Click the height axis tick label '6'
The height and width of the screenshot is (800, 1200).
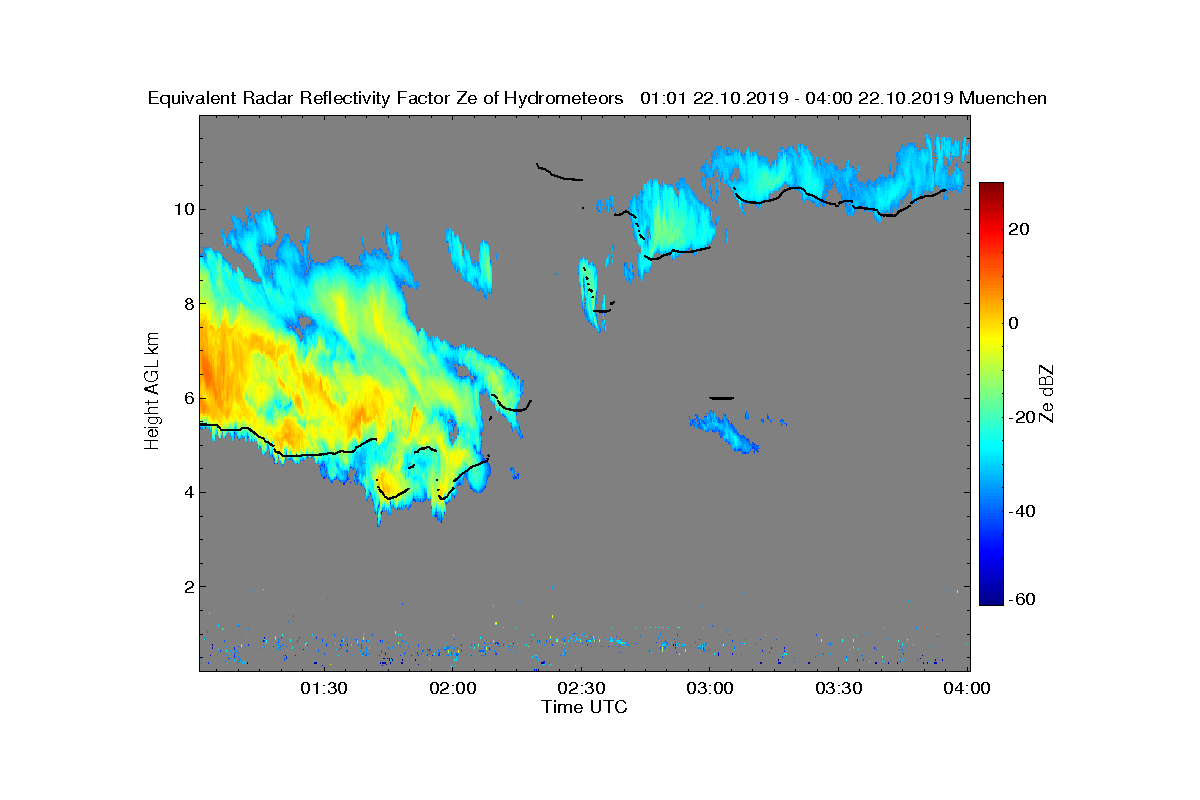(188, 398)
